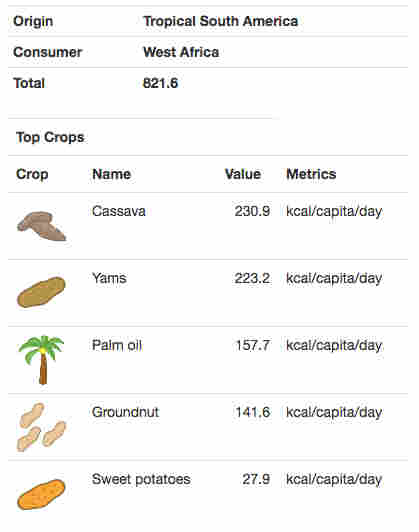Click the Top Crops heading
This screenshot has height=532, width=419.
pos(50,137)
